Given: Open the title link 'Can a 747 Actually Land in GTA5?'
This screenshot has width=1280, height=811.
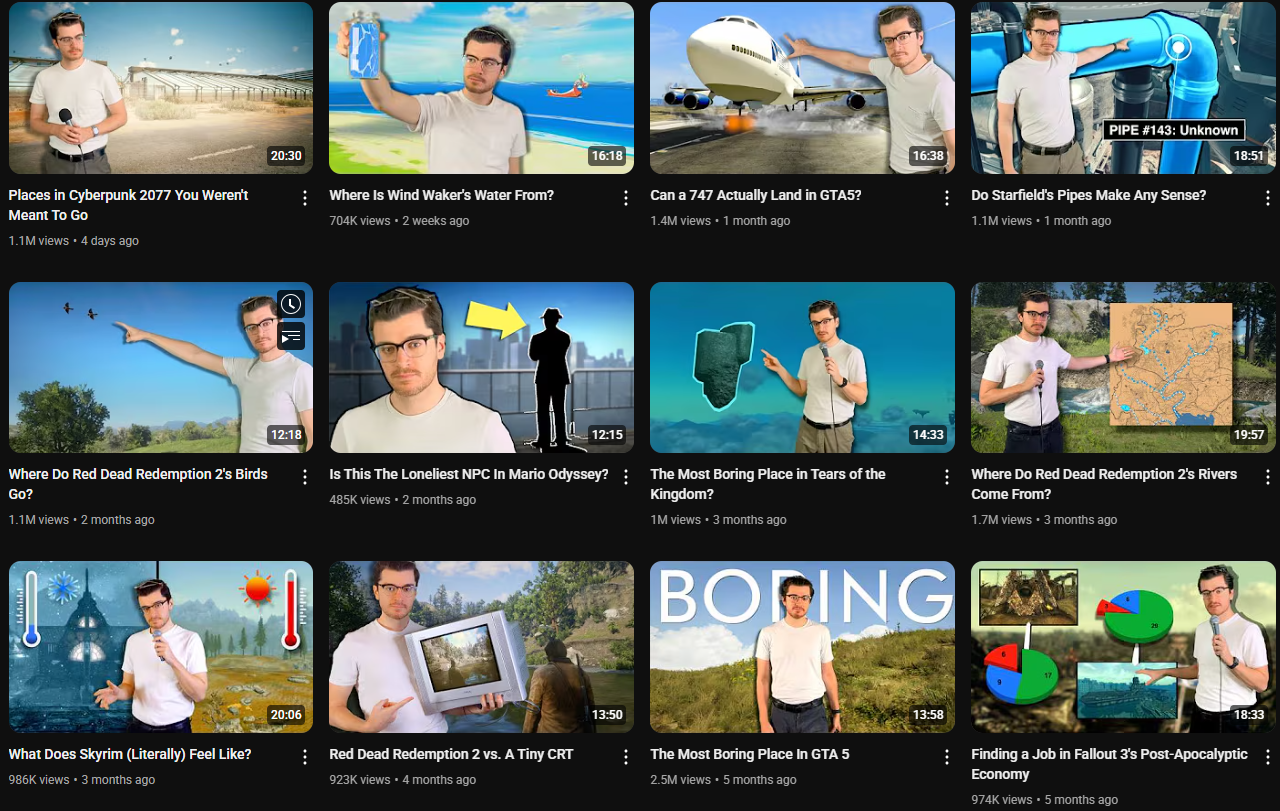Looking at the screenshot, I should (x=756, y=195).
